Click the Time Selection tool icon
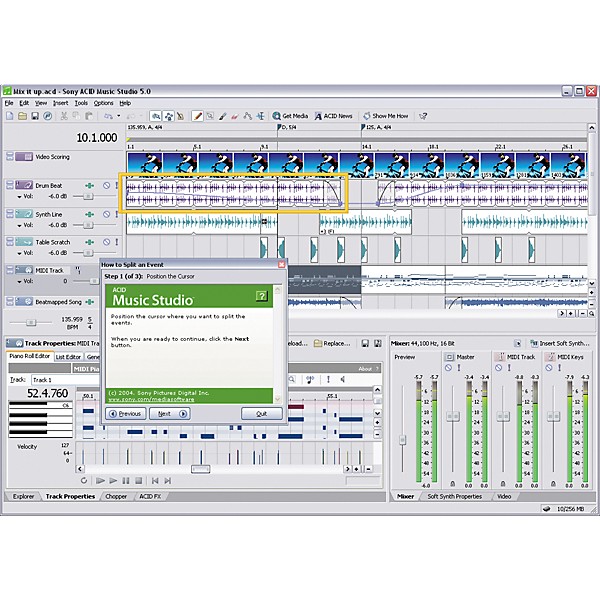 pos(261,116)
